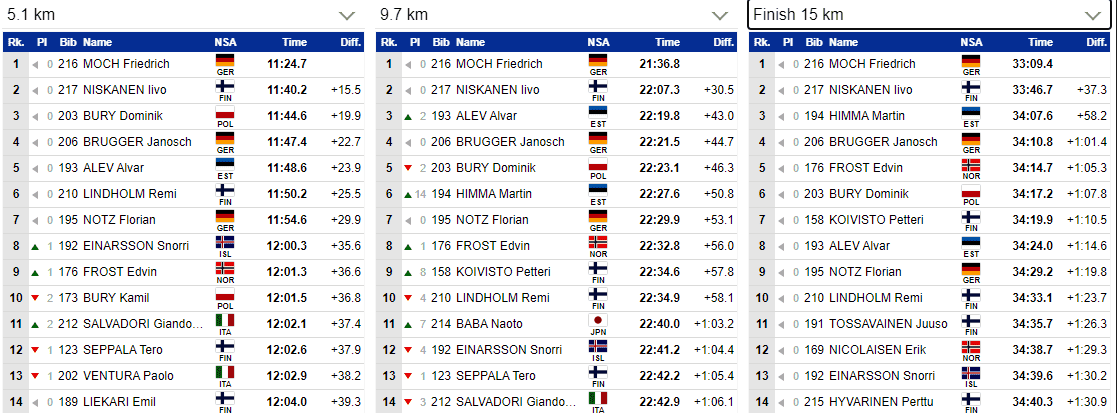1117x413 pixels.
Task: Open TOSSAVAINEN Juuso result row
Action: [x=930, y=324]
